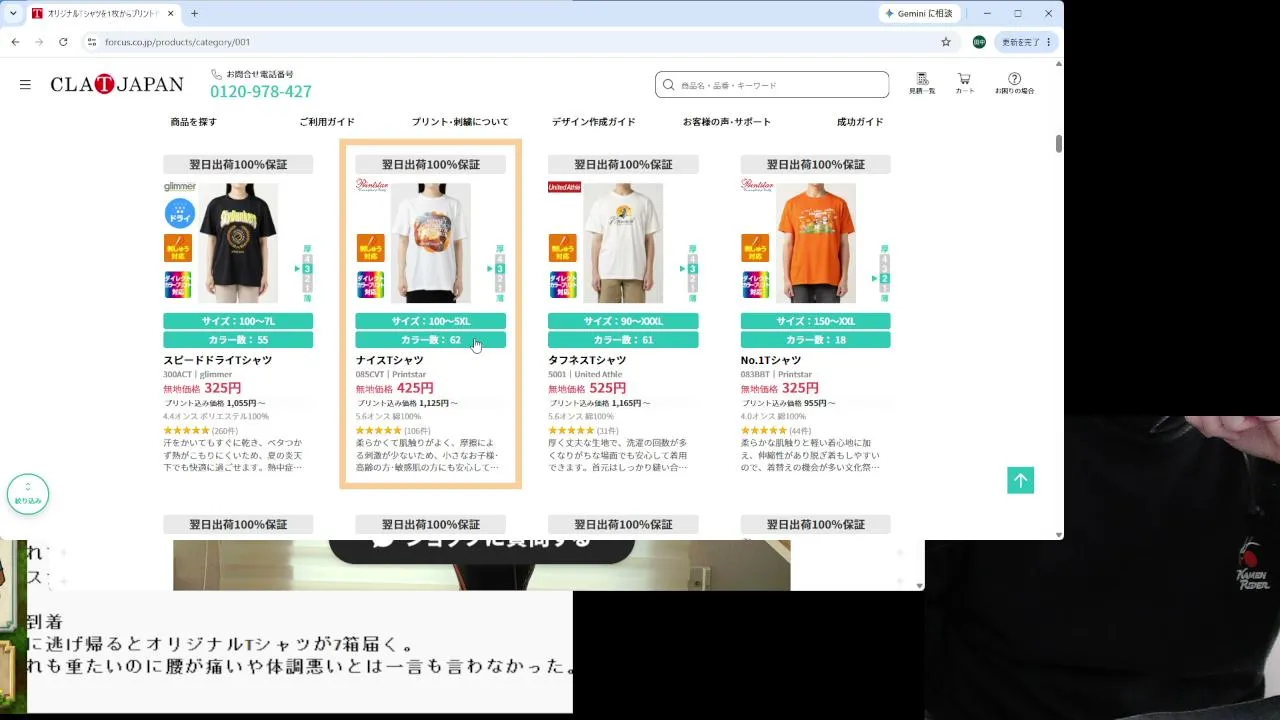Open the お客様の声・サポート menu

tap(727, 122)
